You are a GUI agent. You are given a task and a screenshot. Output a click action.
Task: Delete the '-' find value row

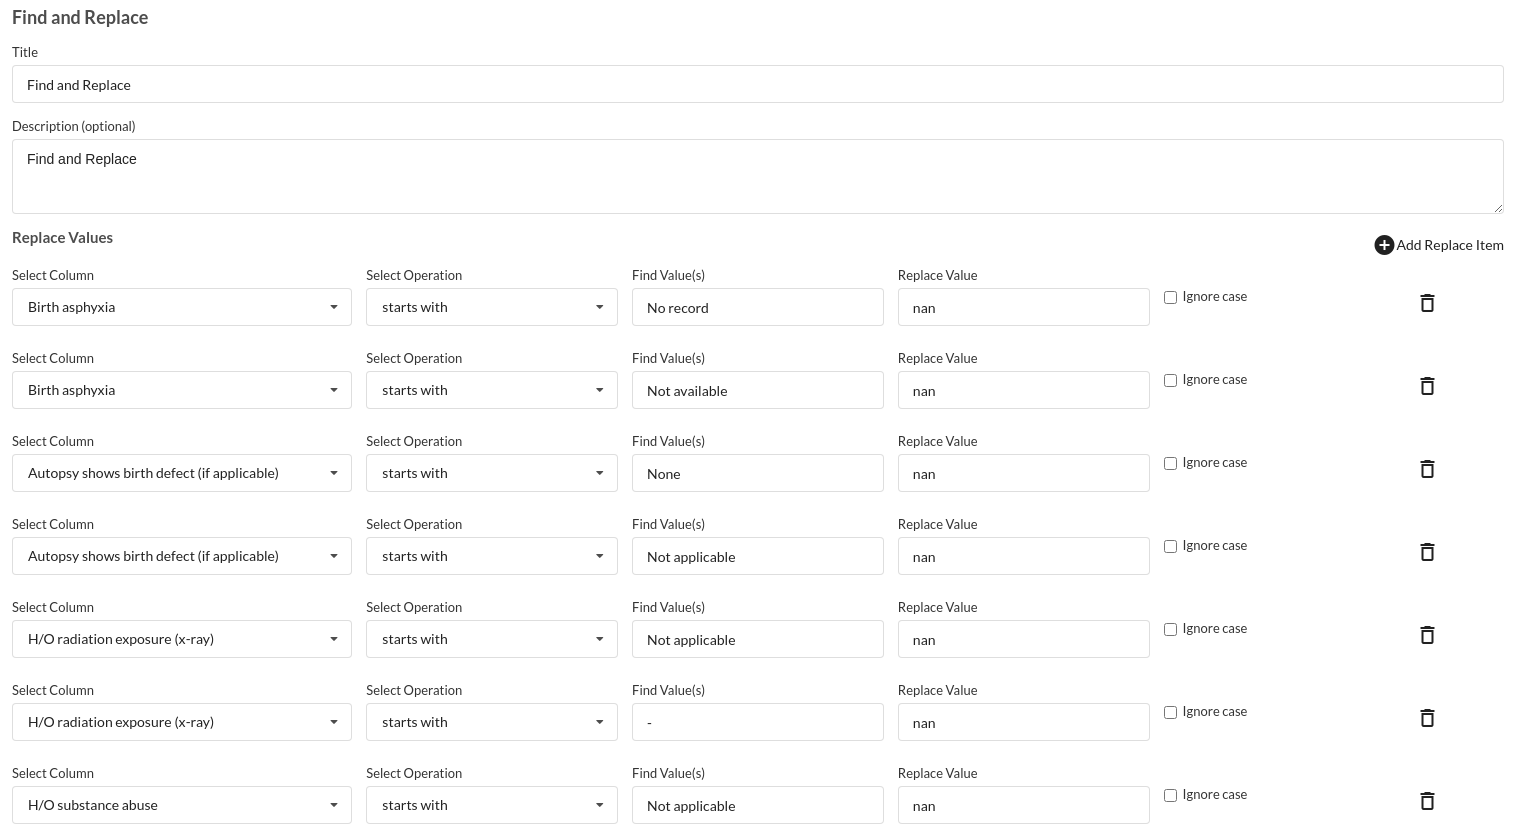[1427, 718]
